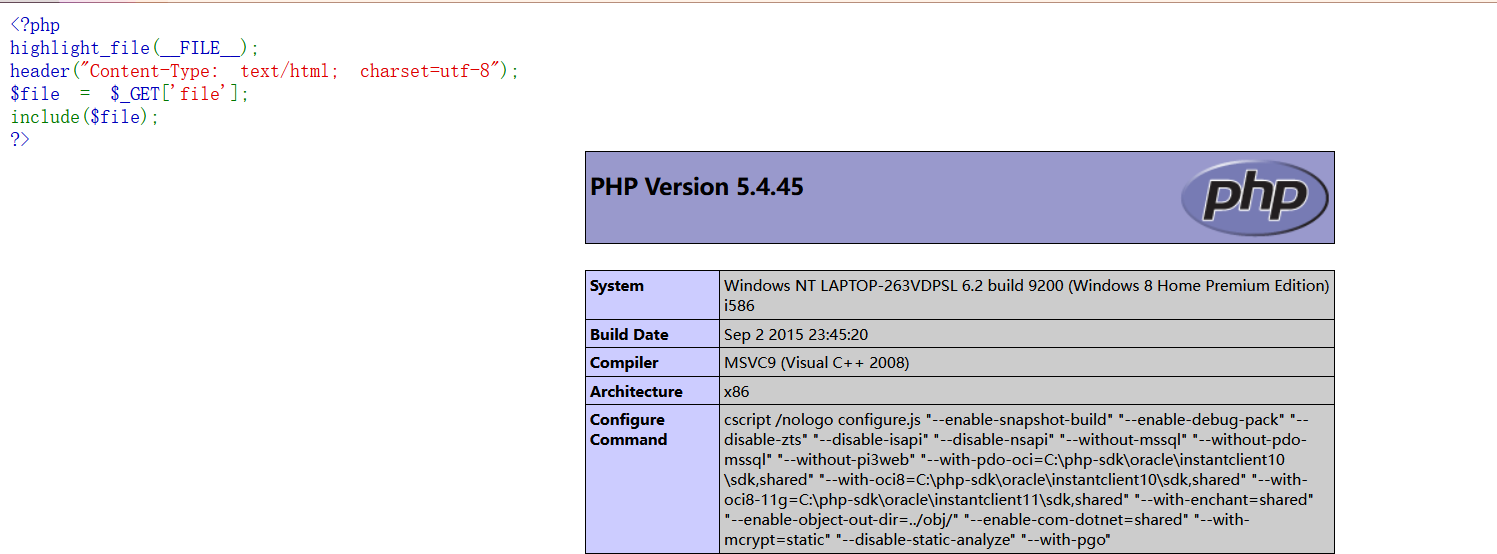Click the PHP Version 5.4.45 heading
This screenshot has width=1497, height=554.
coord(697,187)
